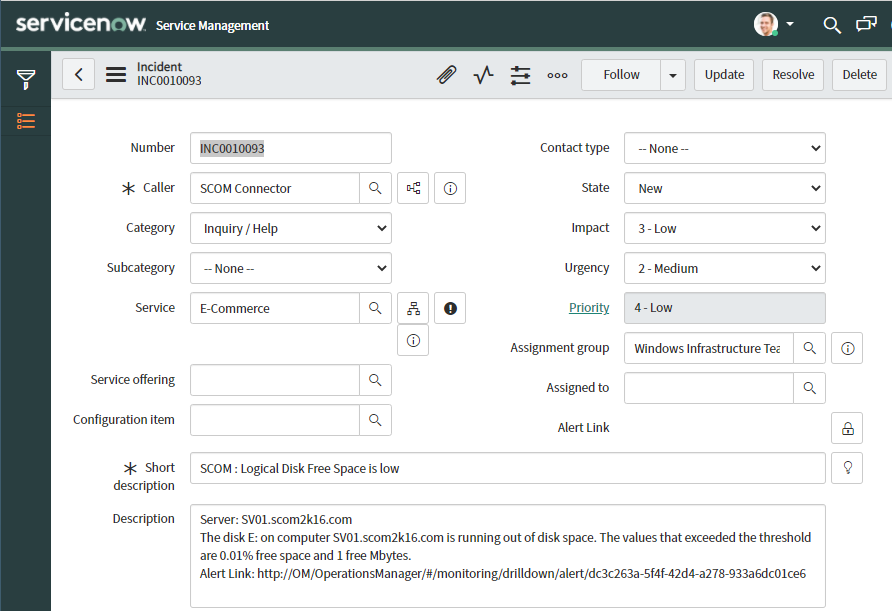Look up Service offering using magnifier
This screenshot has width=892, height=611.
pyautogui.click(x=375, y=380)
